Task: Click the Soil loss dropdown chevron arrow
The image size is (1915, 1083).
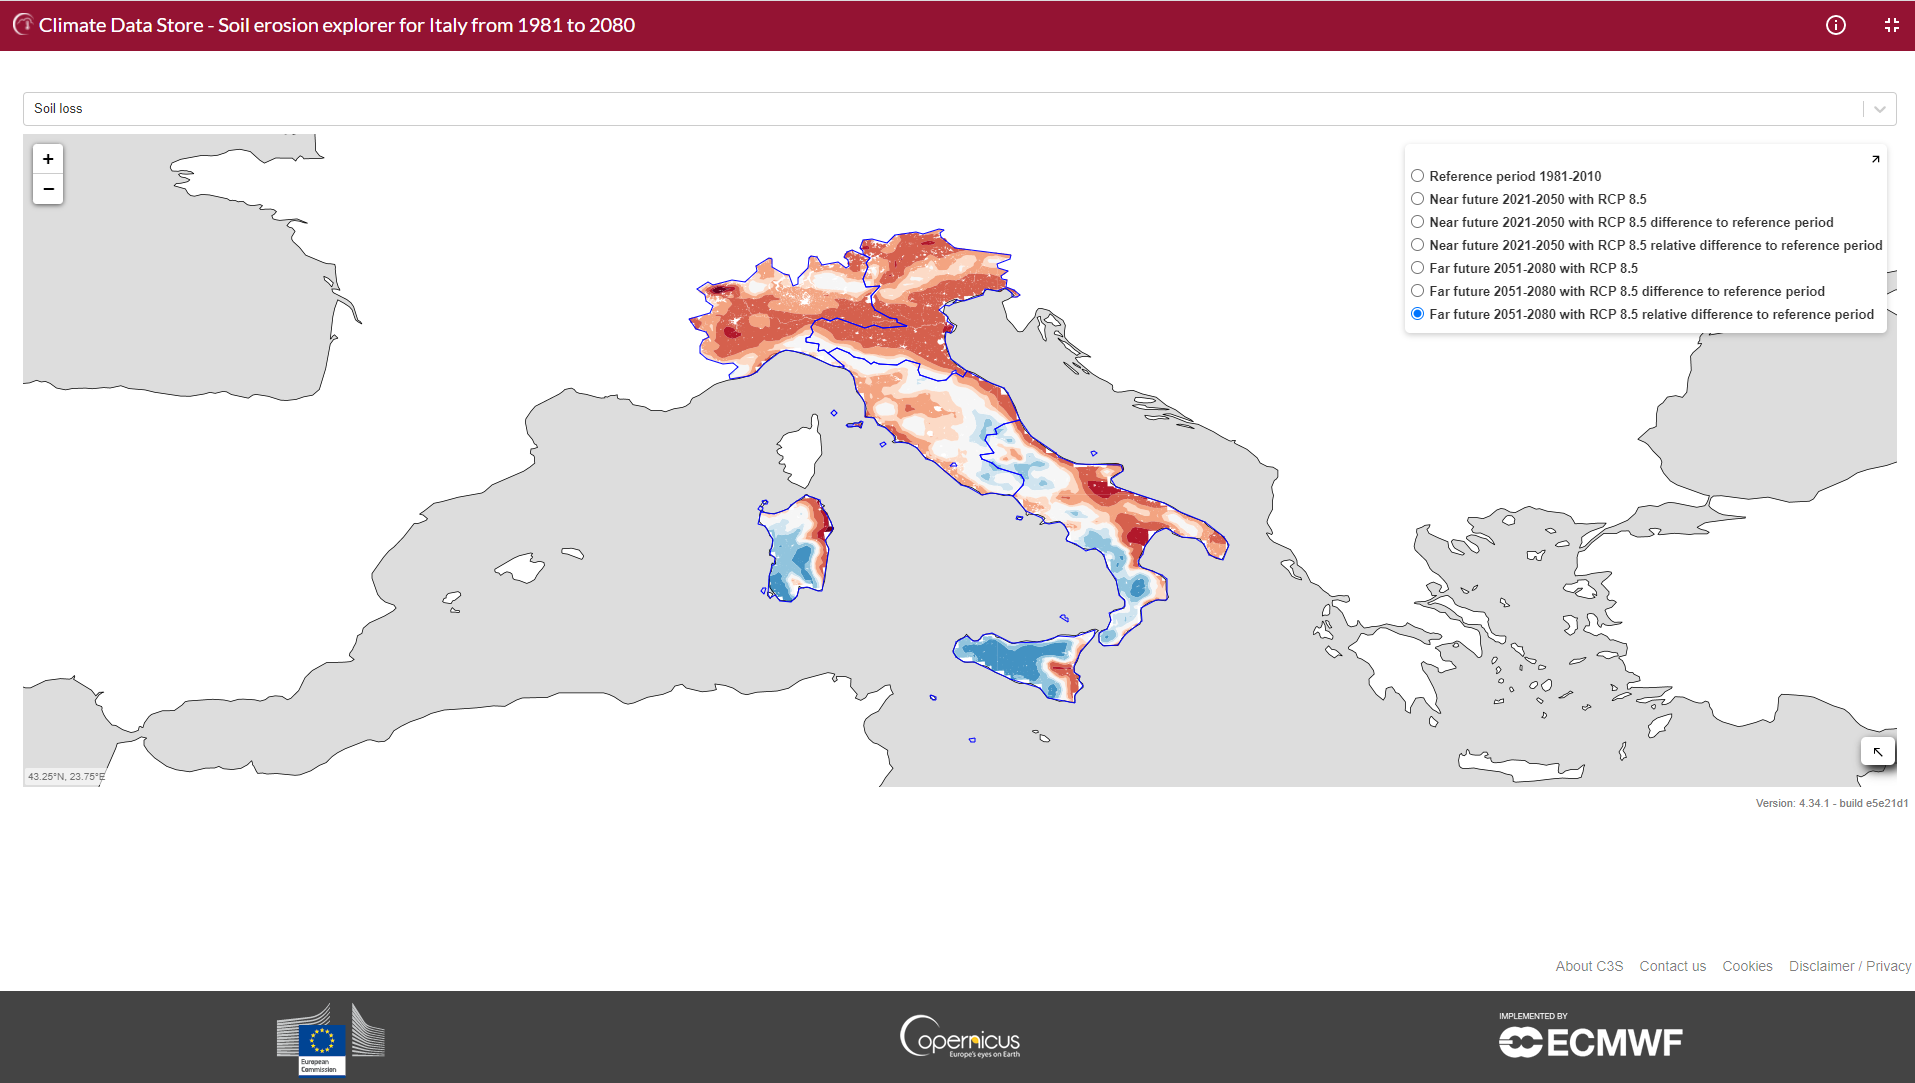Action: [1880, 109]
